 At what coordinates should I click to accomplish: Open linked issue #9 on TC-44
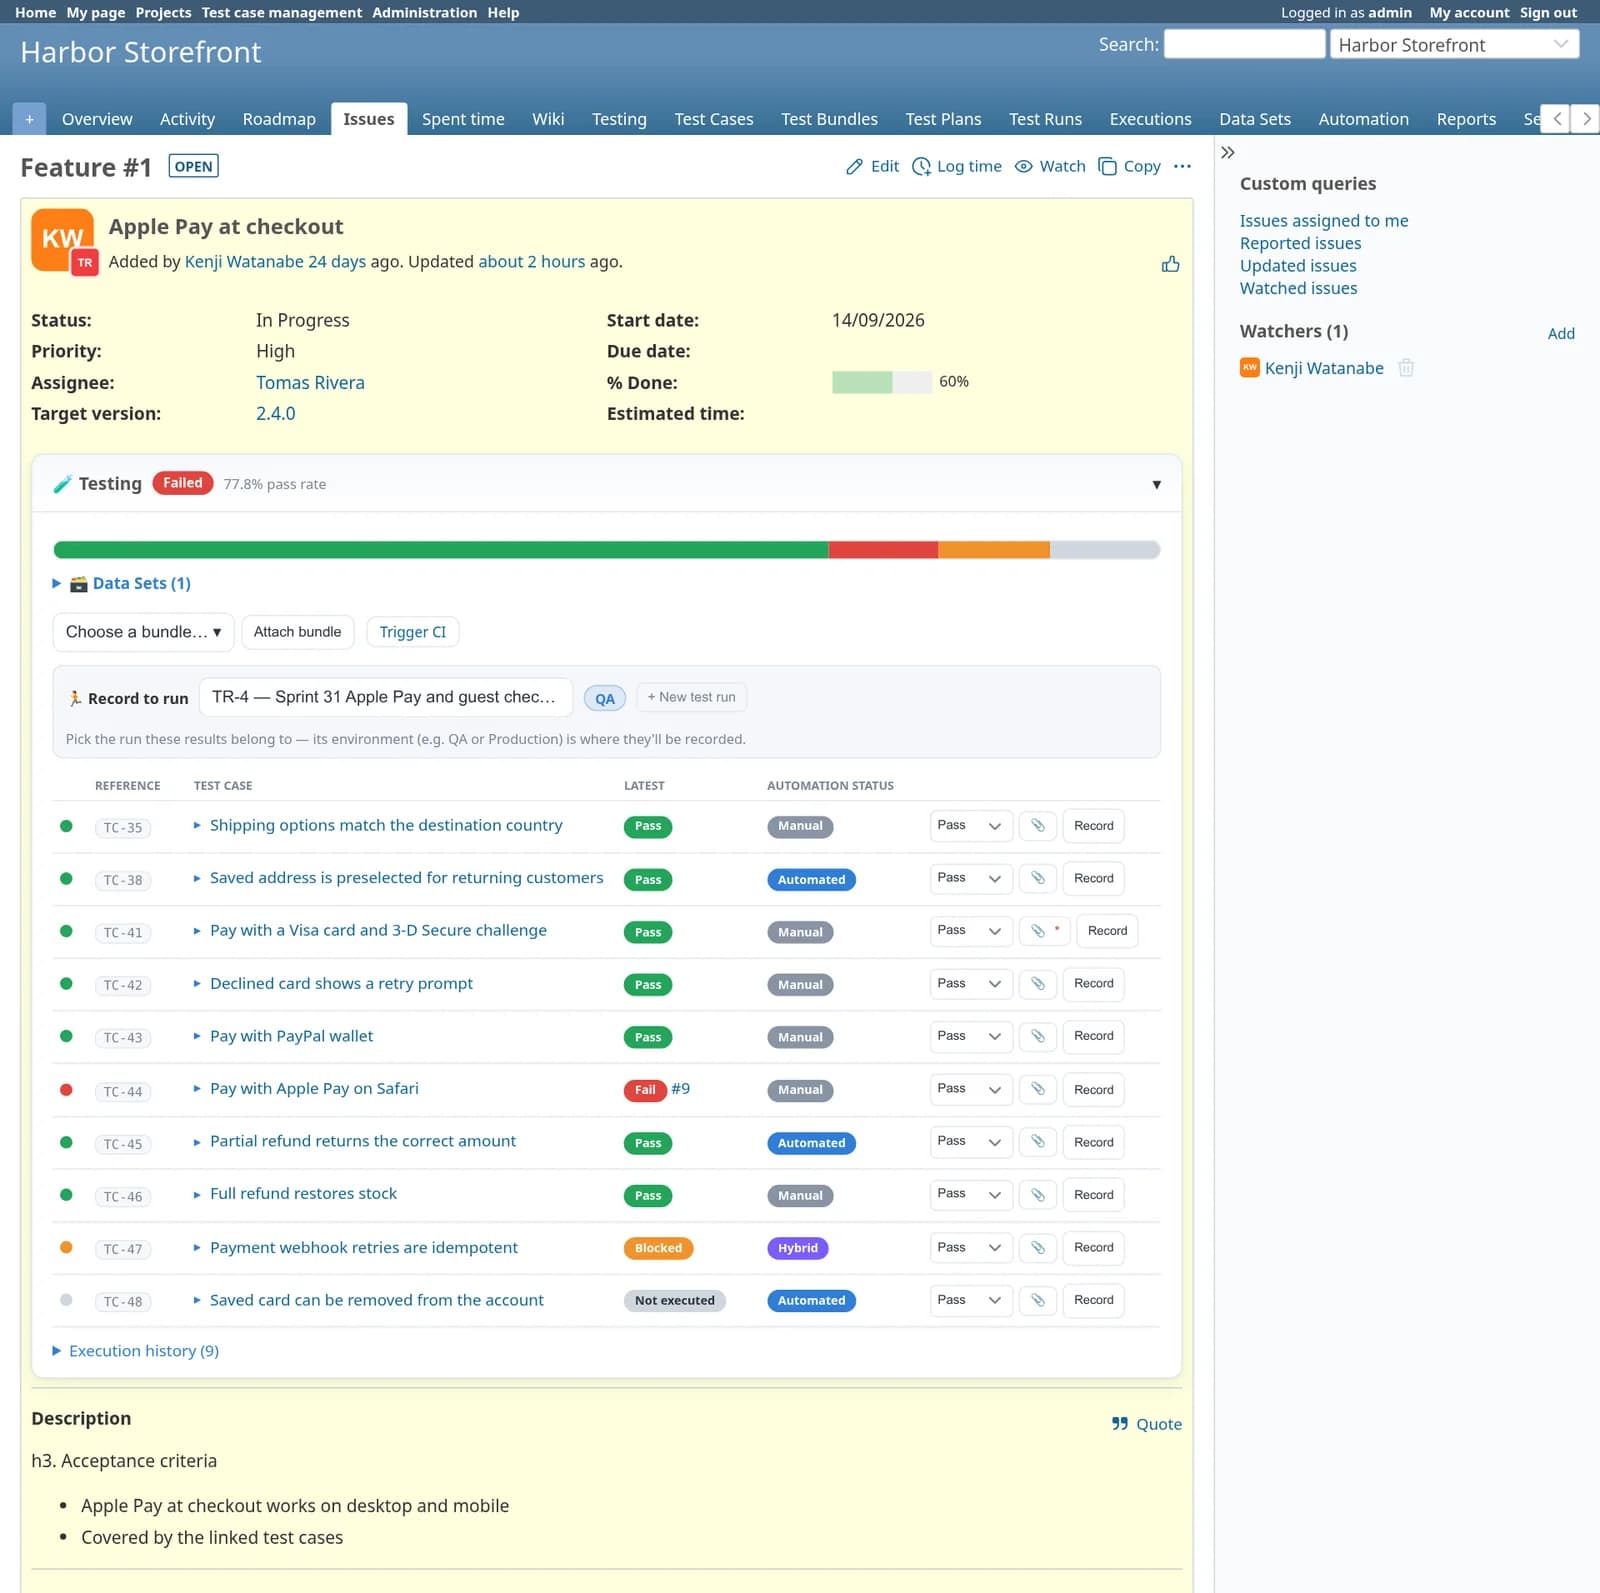680,1089
